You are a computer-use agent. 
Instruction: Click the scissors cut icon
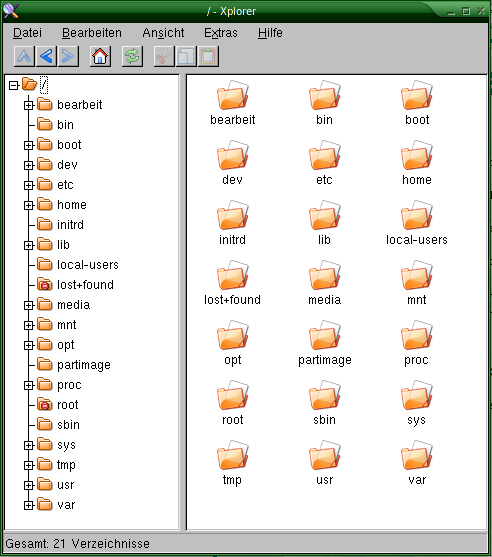pos(164,56)
